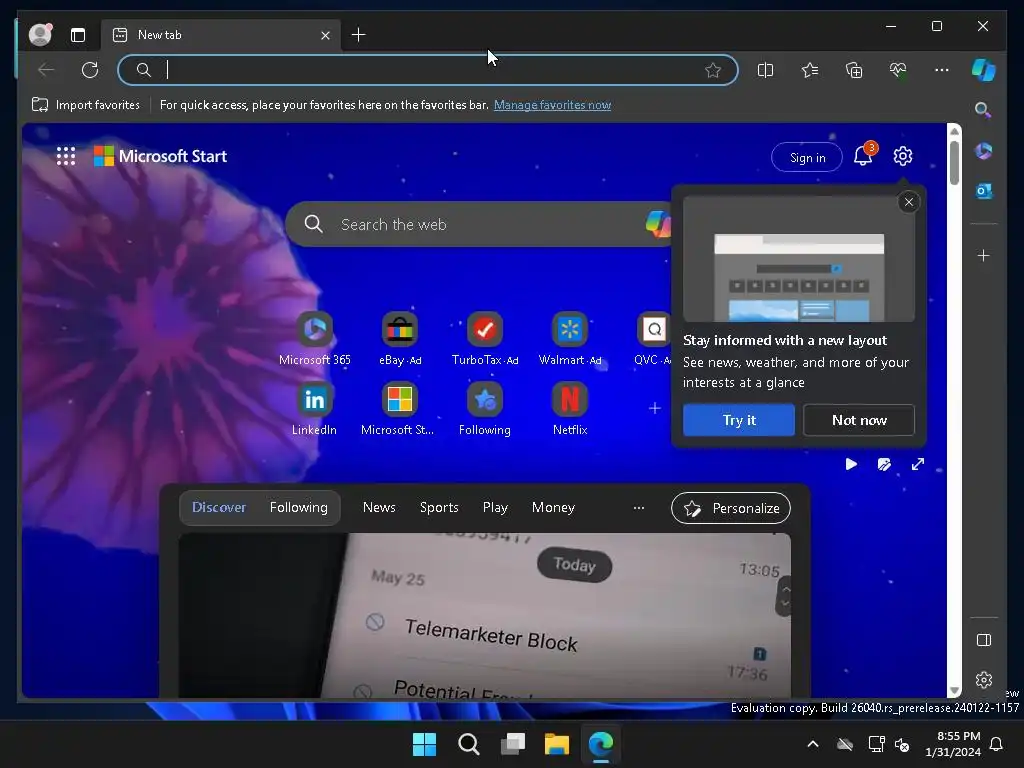Open Copilot icon in Edge toolbar
The height and width of the screenshot is (768, 1024).
(x=984, y=70)
